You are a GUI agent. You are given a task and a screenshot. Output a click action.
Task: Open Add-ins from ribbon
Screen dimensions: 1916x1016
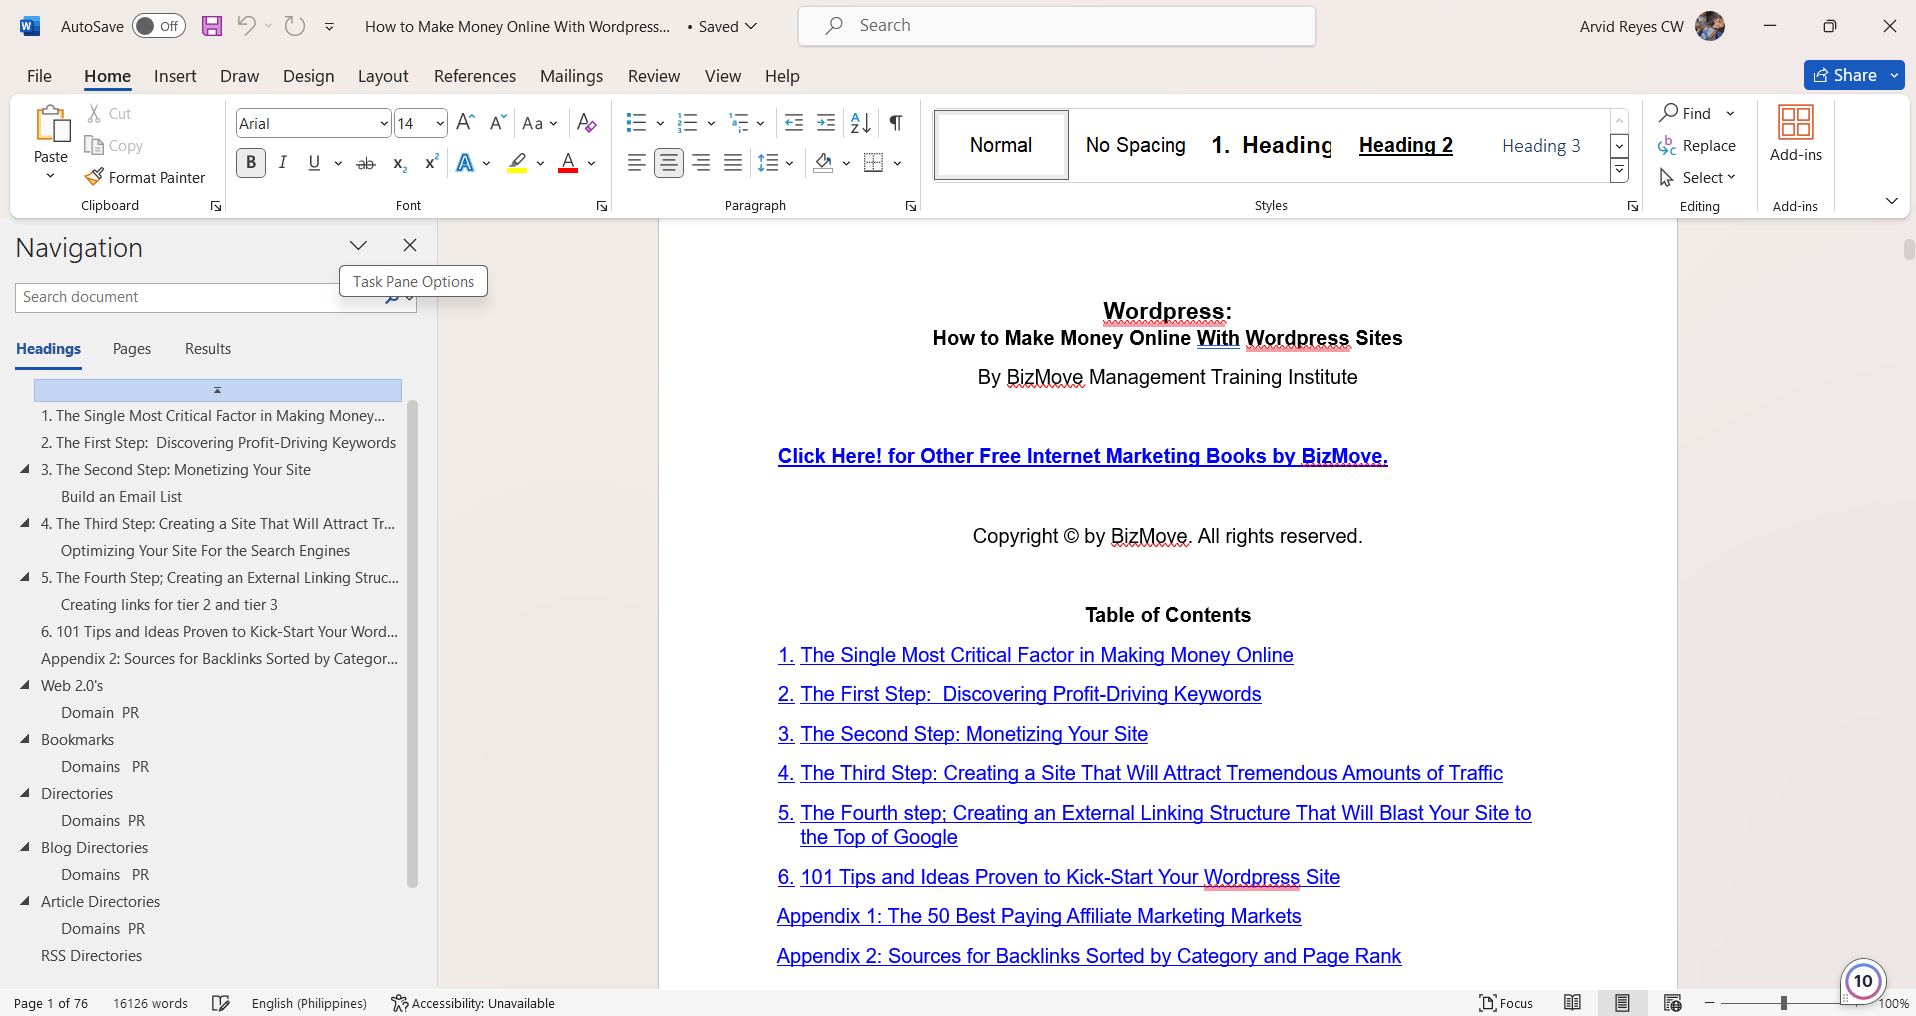pos(1795,133)
